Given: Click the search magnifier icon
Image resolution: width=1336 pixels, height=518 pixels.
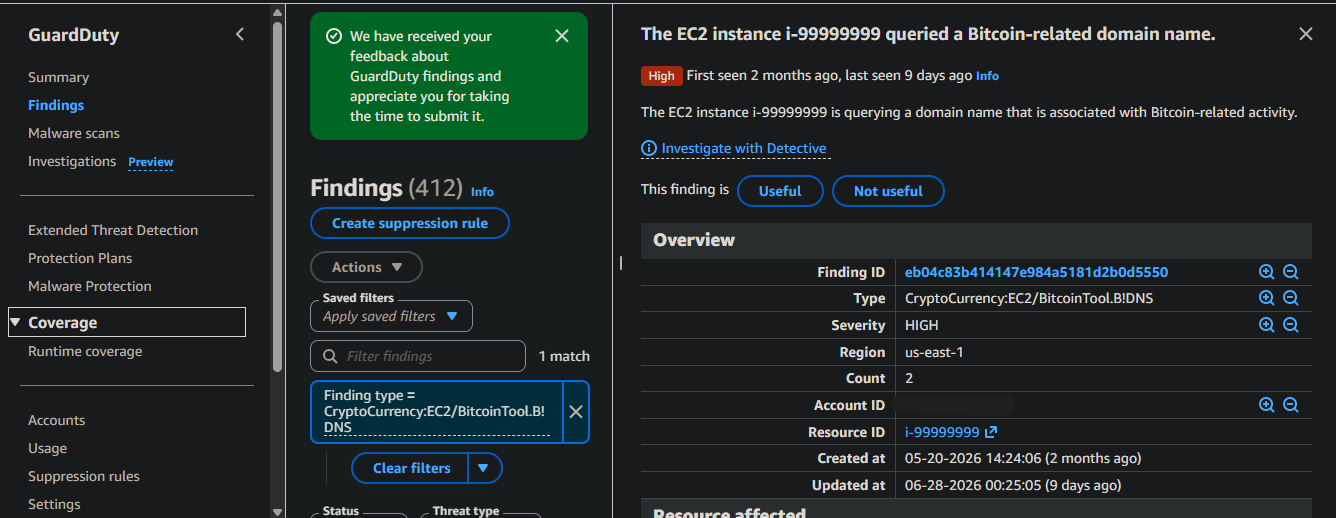Looking at the screenshot, I should click(330, 356).
